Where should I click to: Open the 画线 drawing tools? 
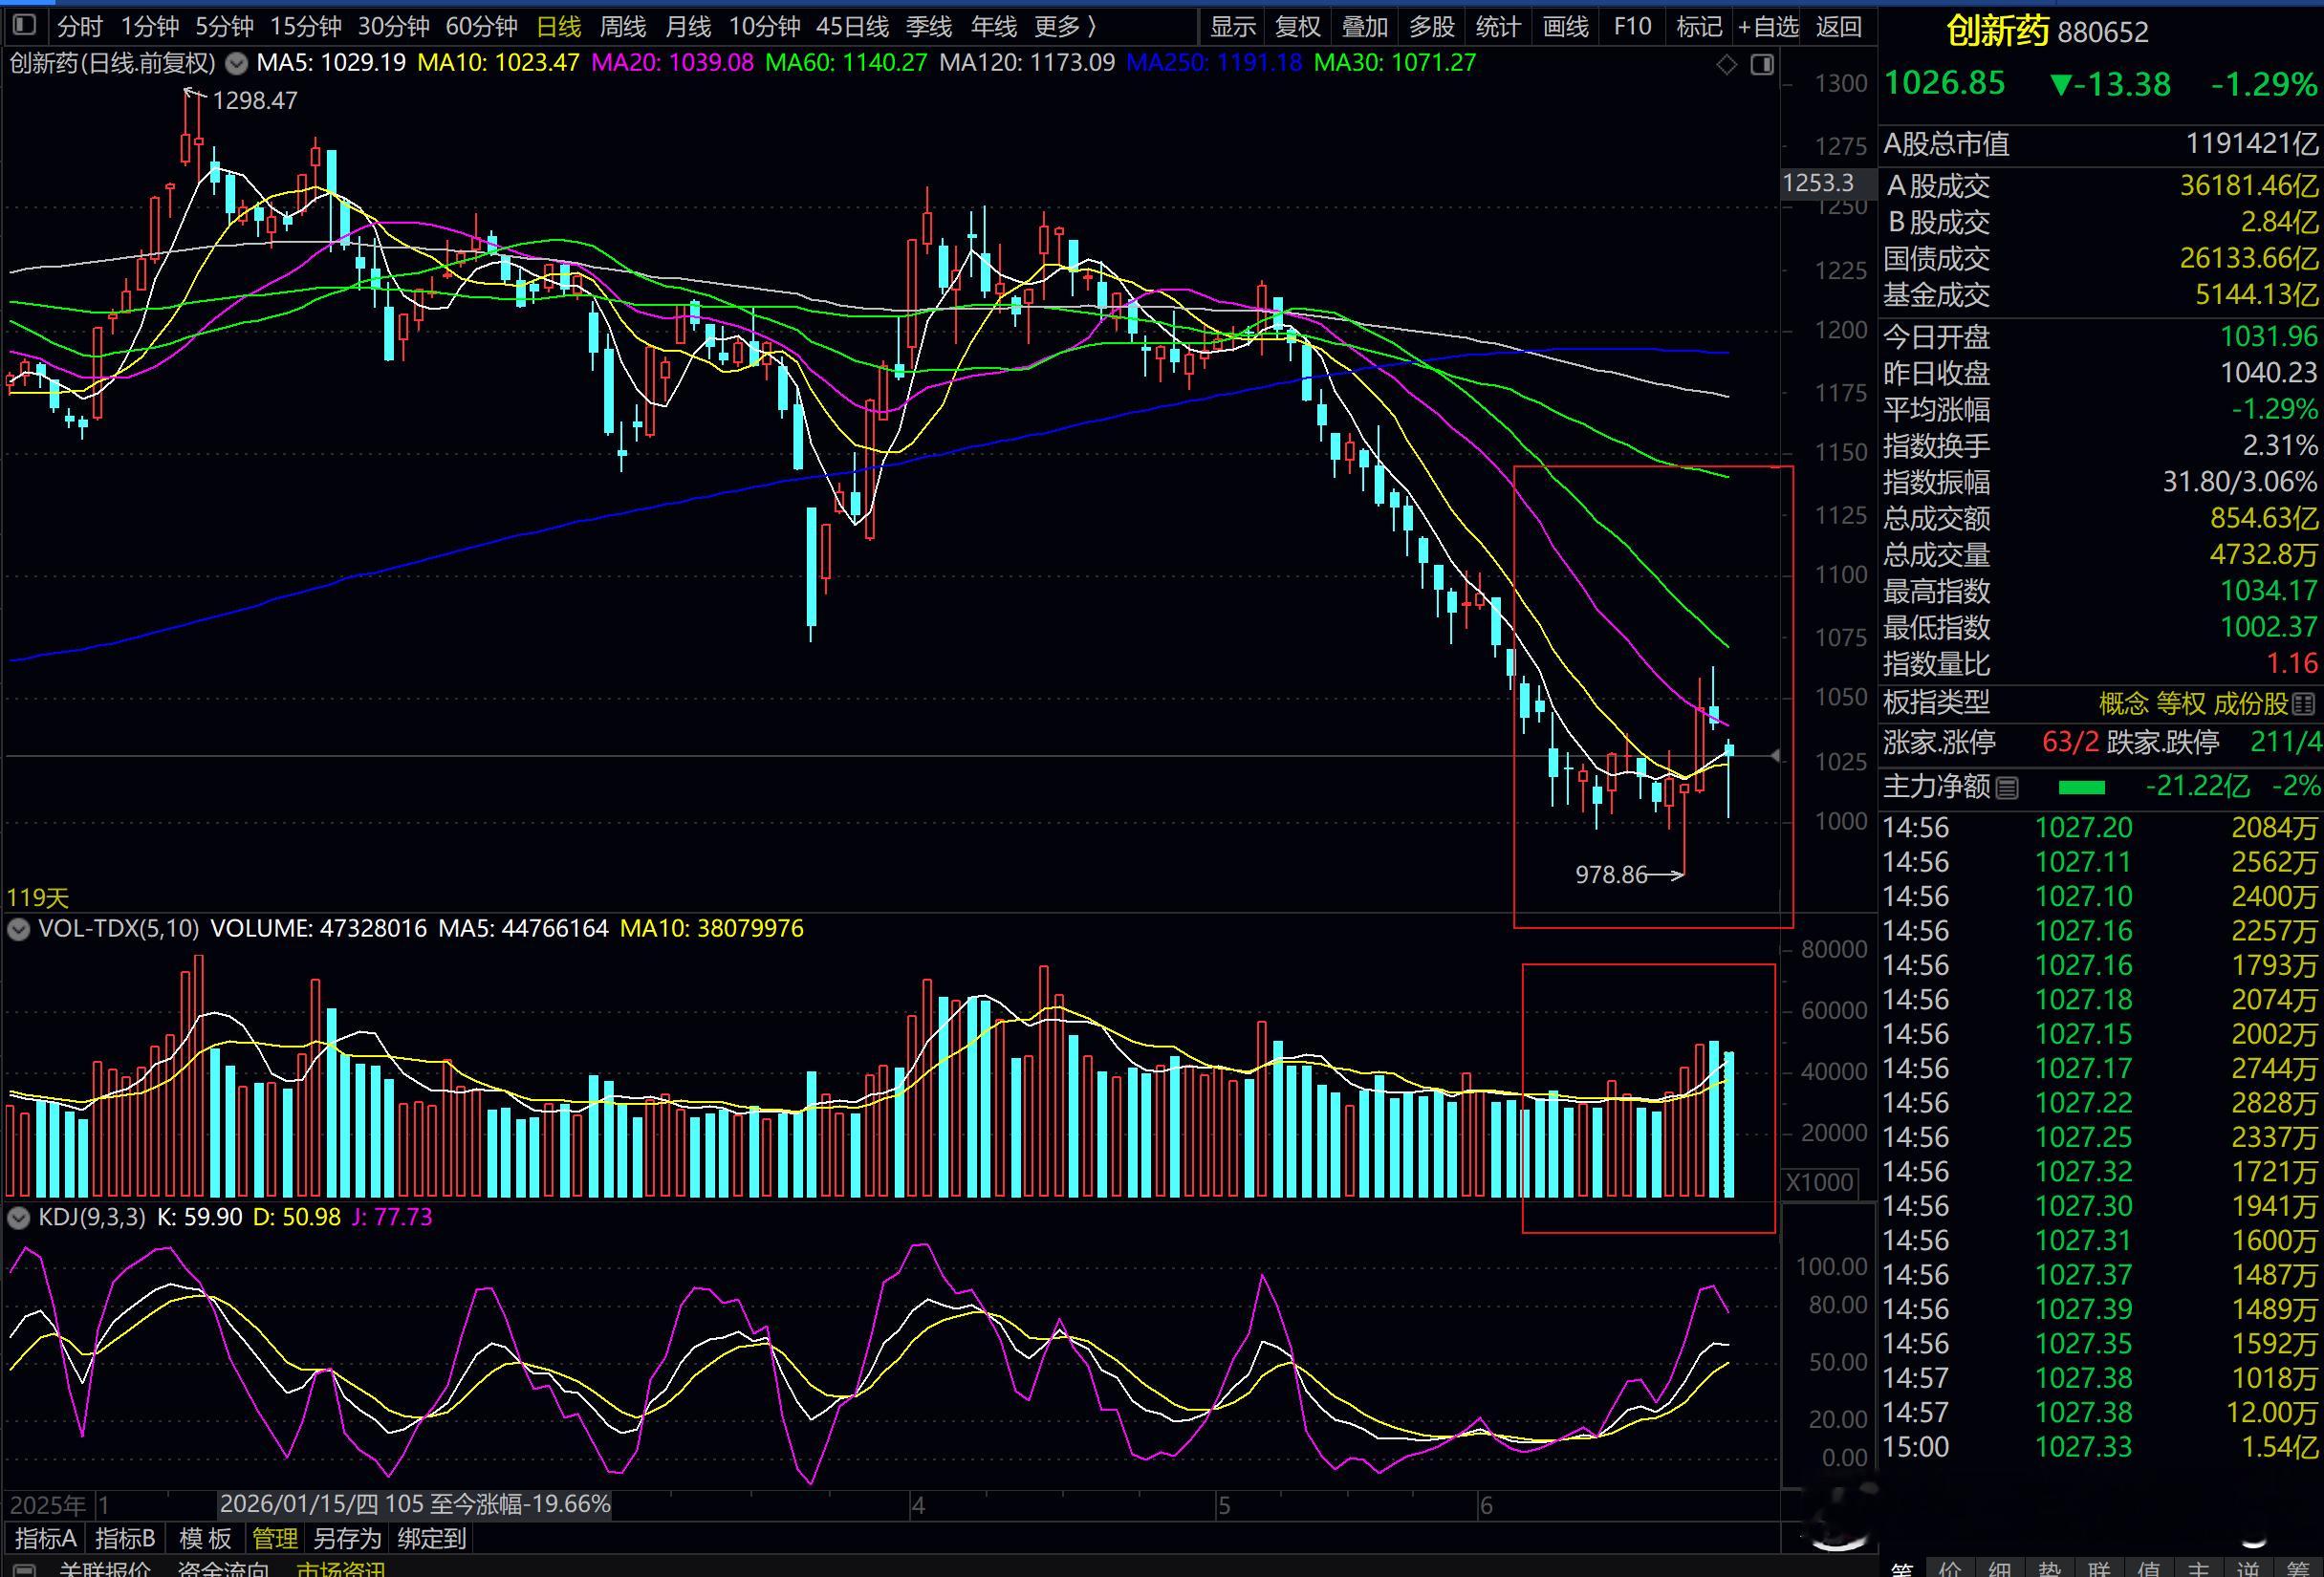click(x=1566, y=26)
